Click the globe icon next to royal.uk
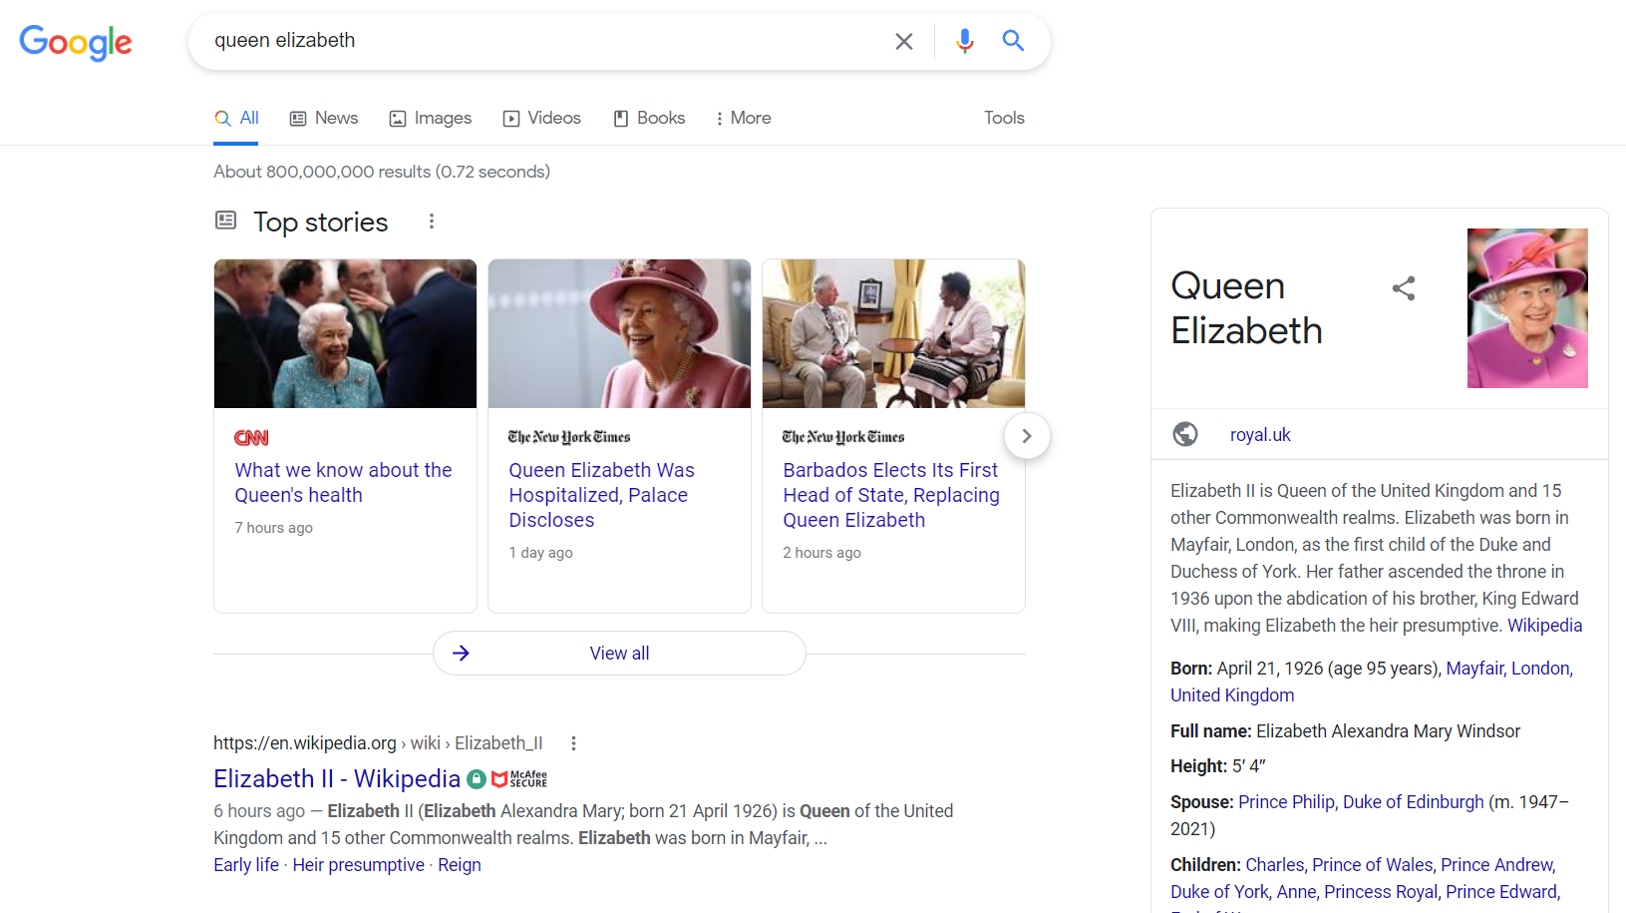This screenshot has height=913, width=1626. [1185, 434]
